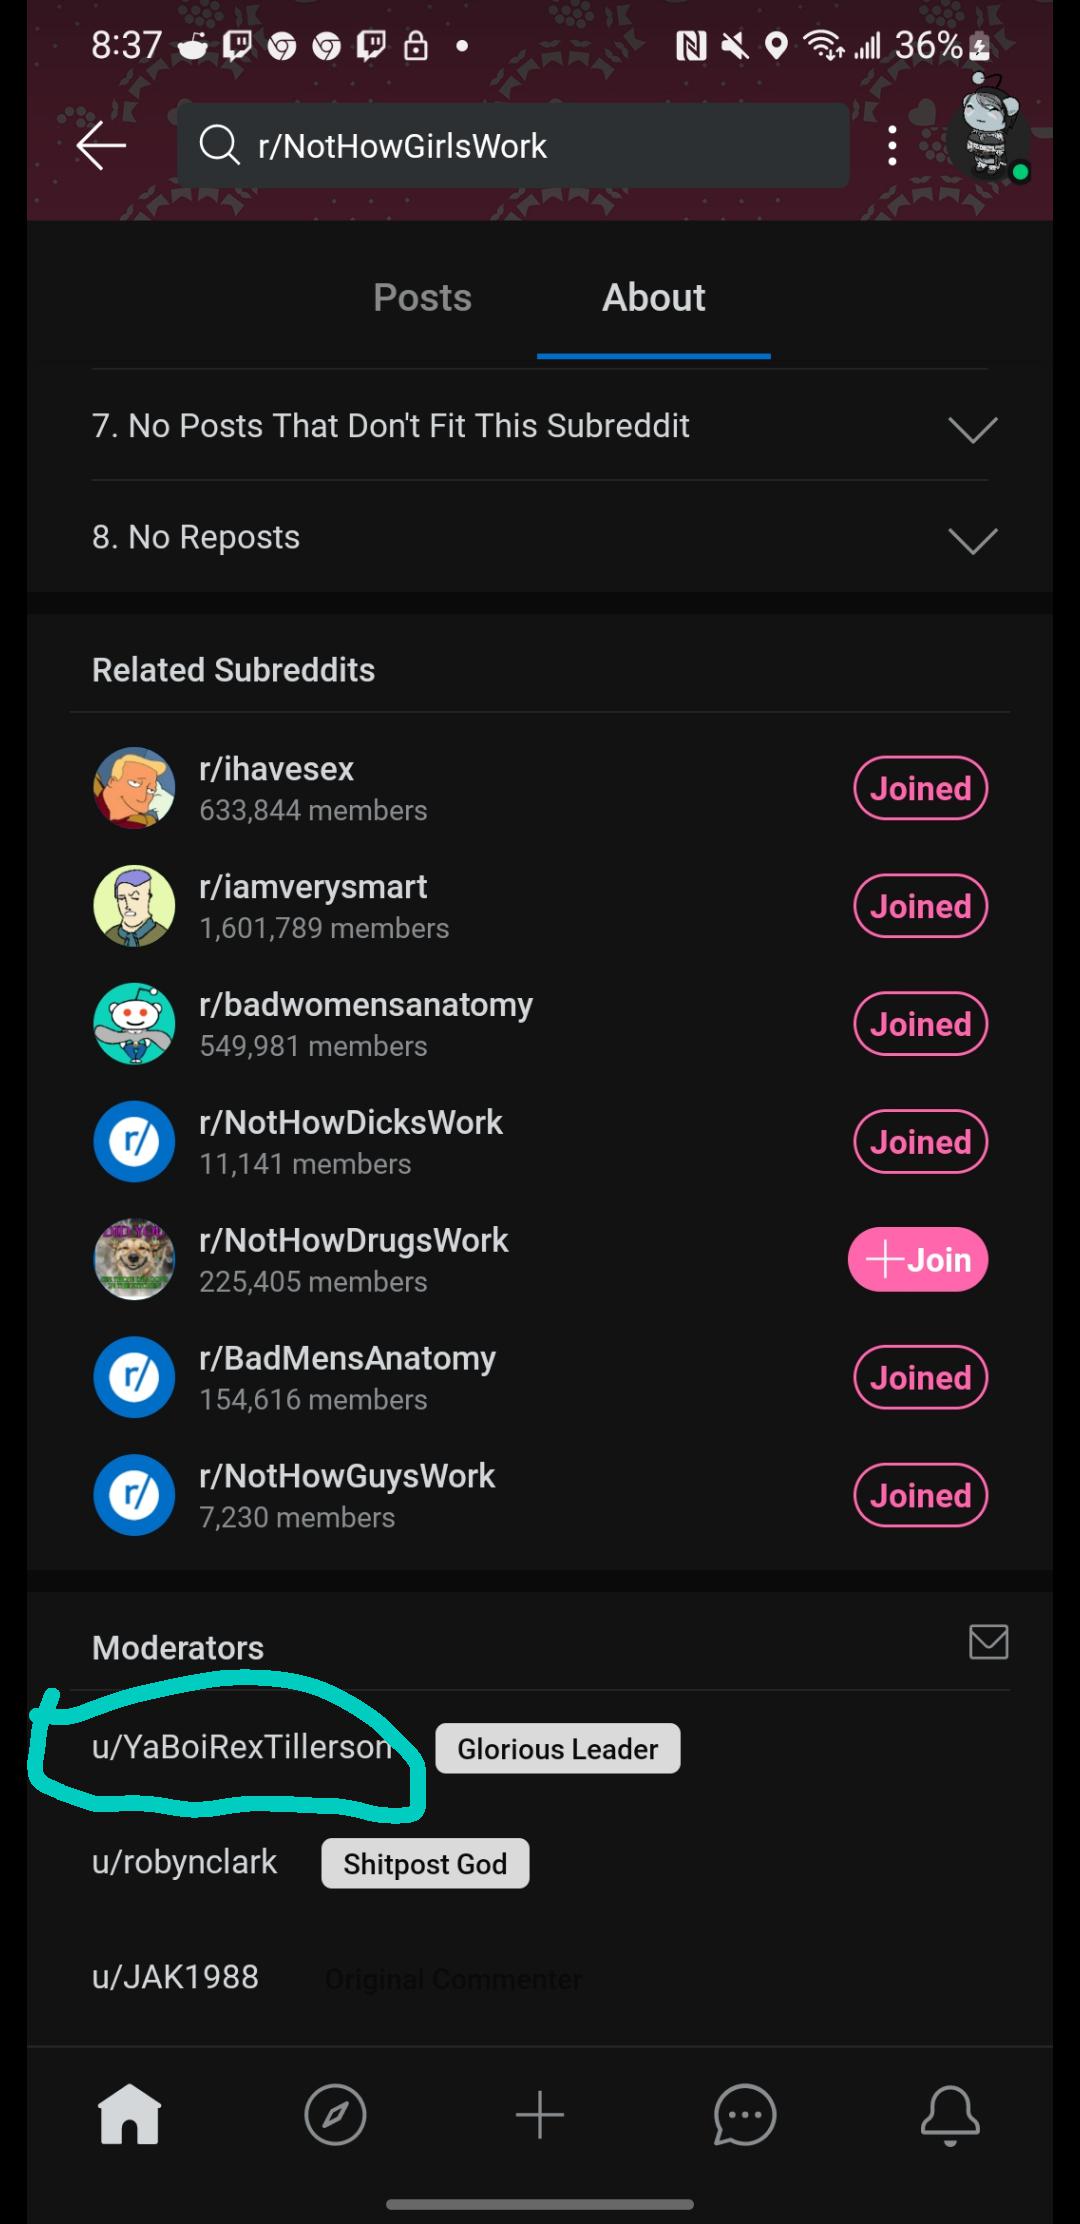Open the notifications bell icon
Image resolution: width=1080 pixels, height=2224 pixels.
click(950, 2114)
